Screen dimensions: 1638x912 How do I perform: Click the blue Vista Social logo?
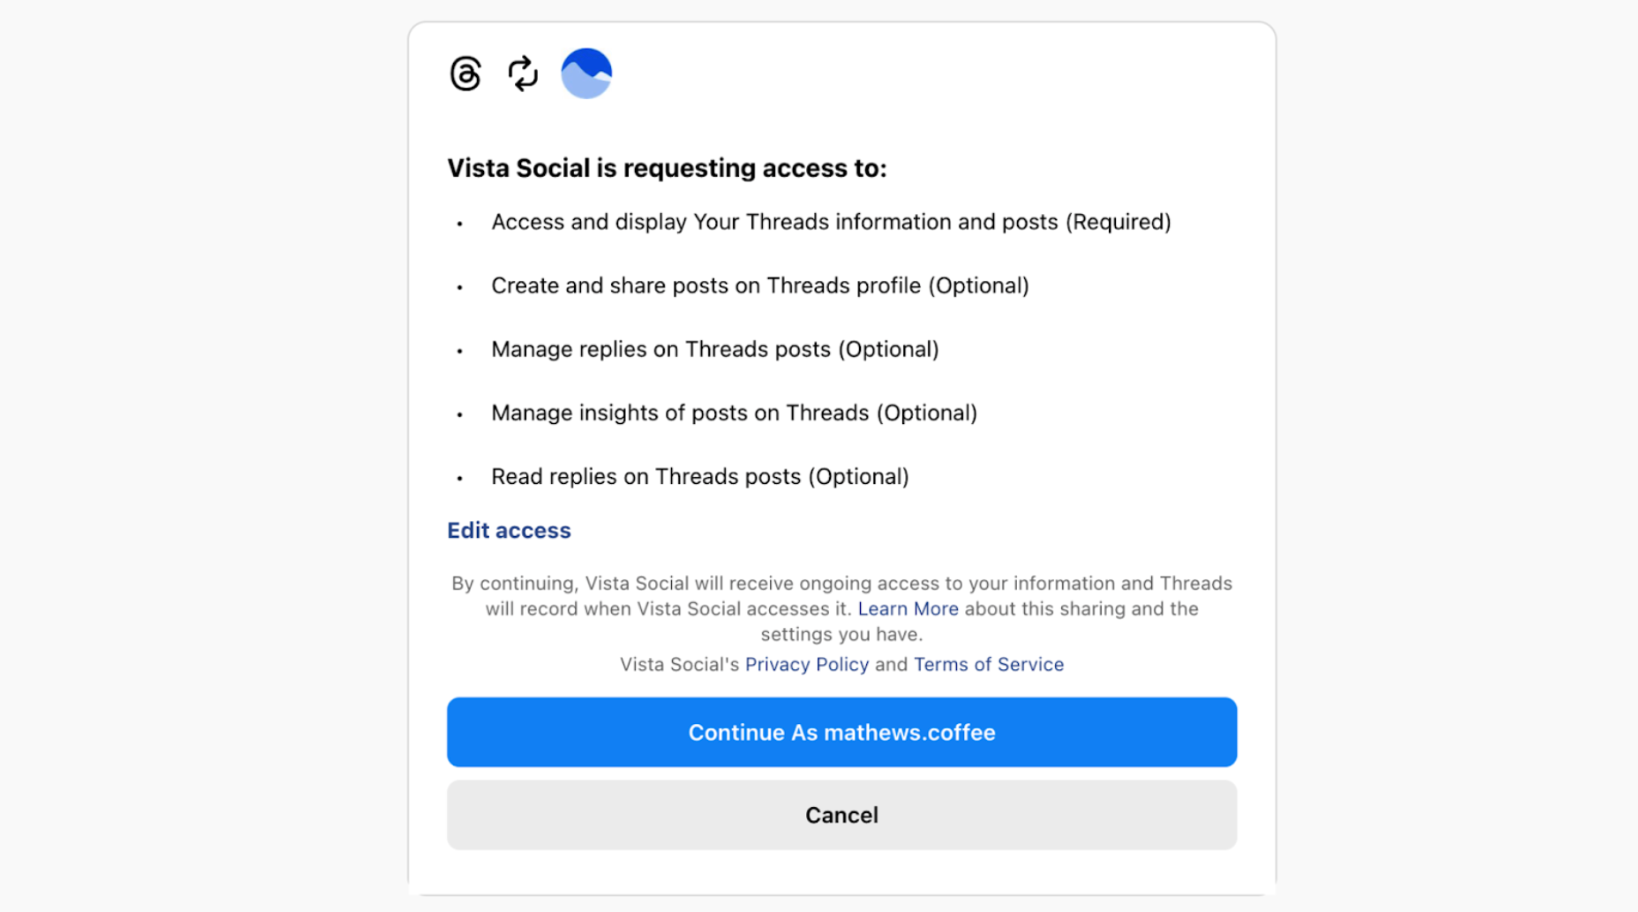coord(586,74)
